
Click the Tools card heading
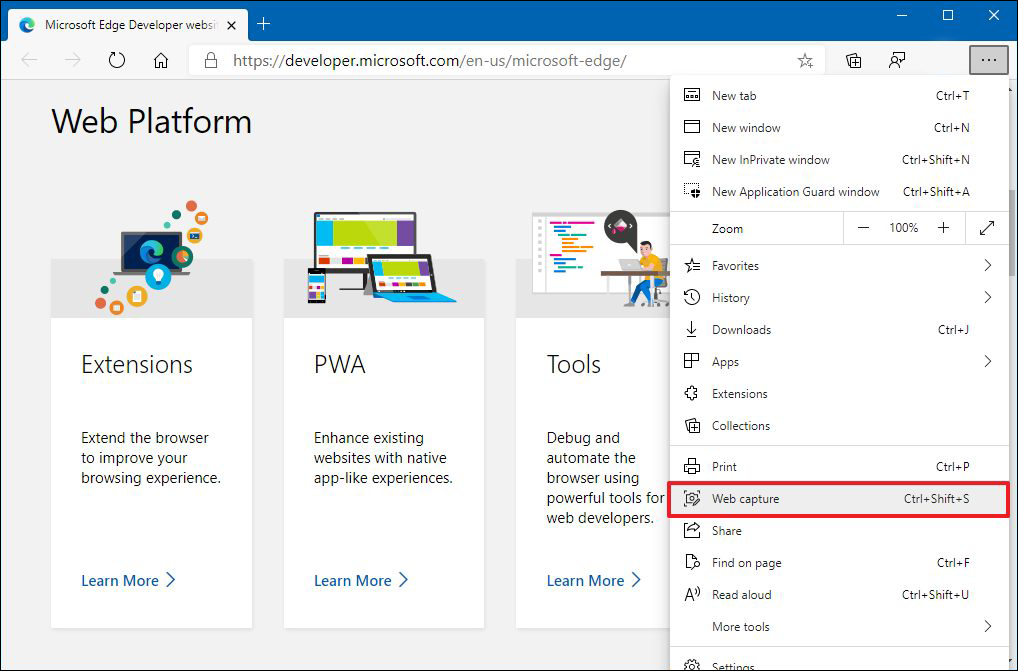574,364
